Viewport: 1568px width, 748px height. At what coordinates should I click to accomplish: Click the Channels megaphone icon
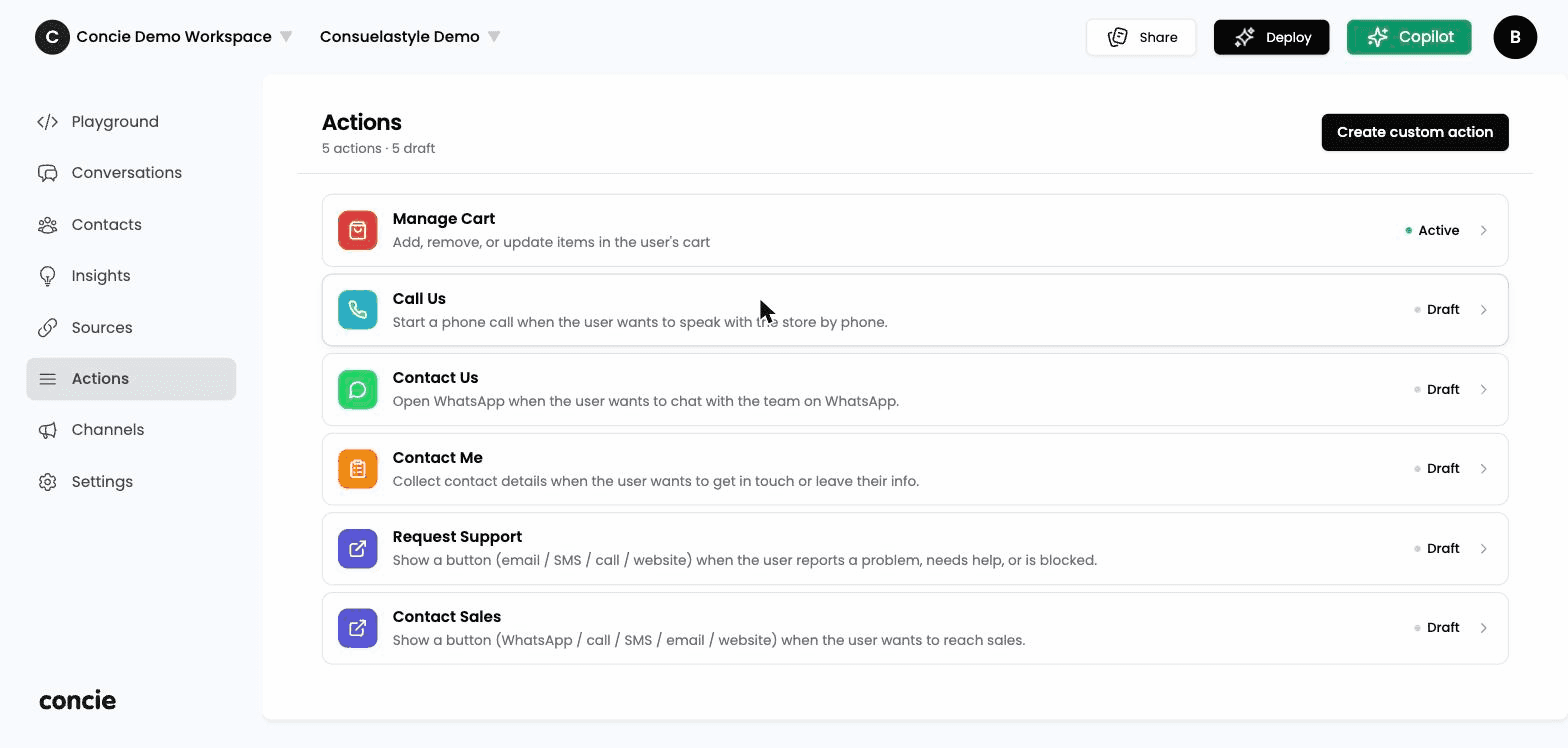coord(47,430)
